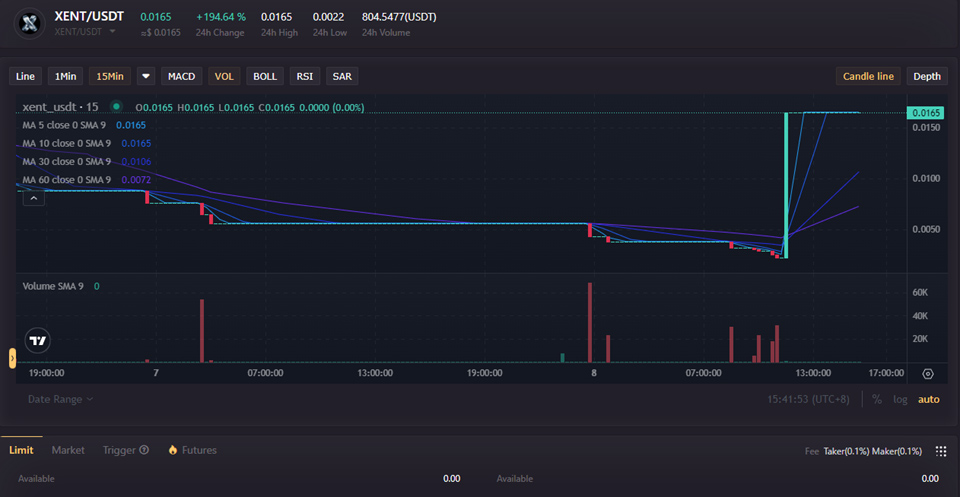Toggle the VOL indicator

(x=225, y=76)
